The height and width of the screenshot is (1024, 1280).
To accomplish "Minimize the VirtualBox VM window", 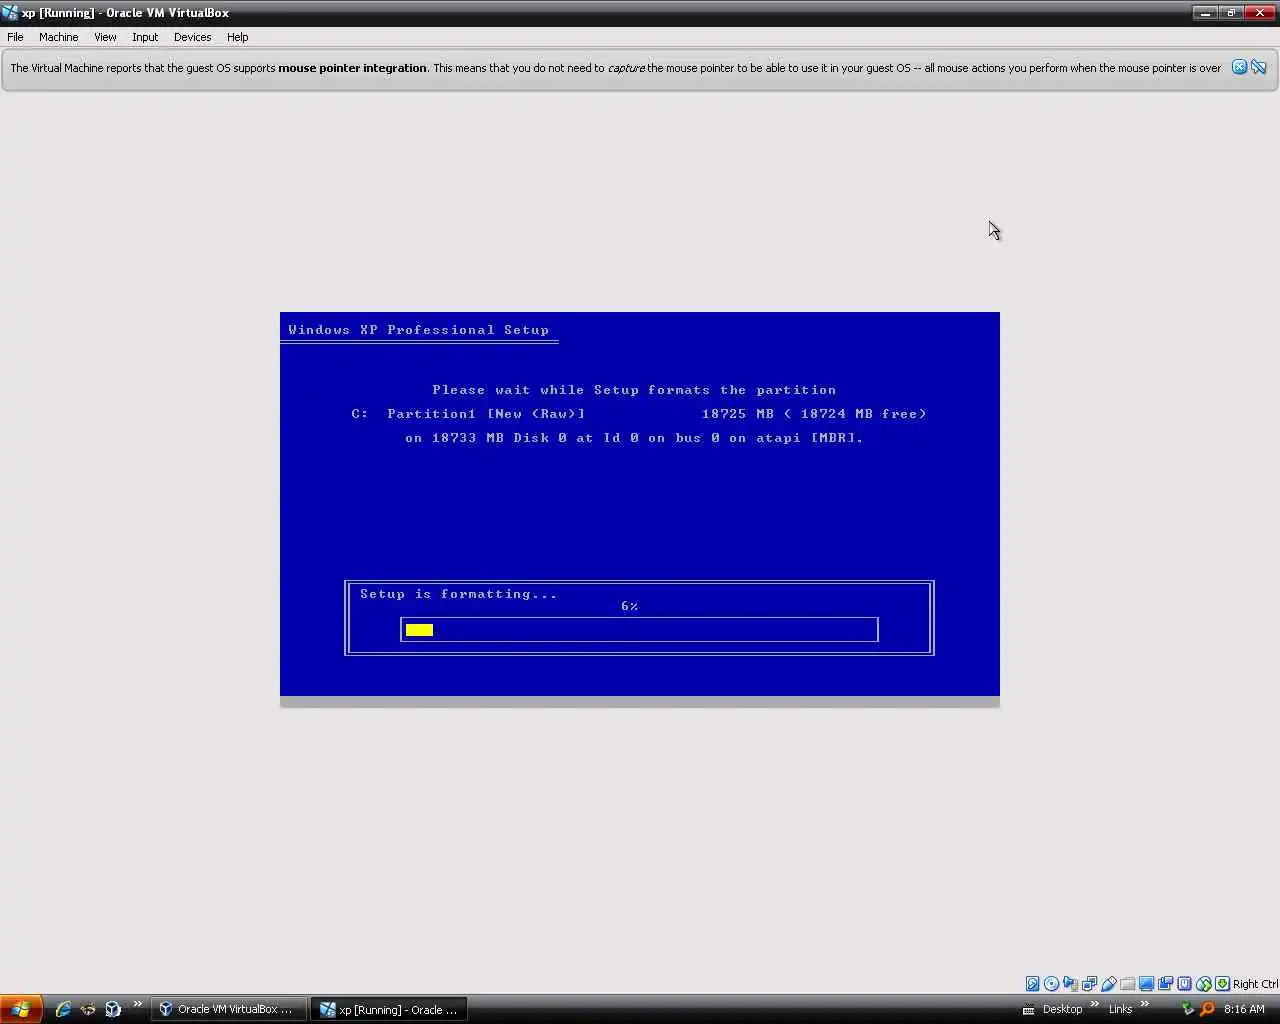I will pyautogui.click(x=1205, y=13).
